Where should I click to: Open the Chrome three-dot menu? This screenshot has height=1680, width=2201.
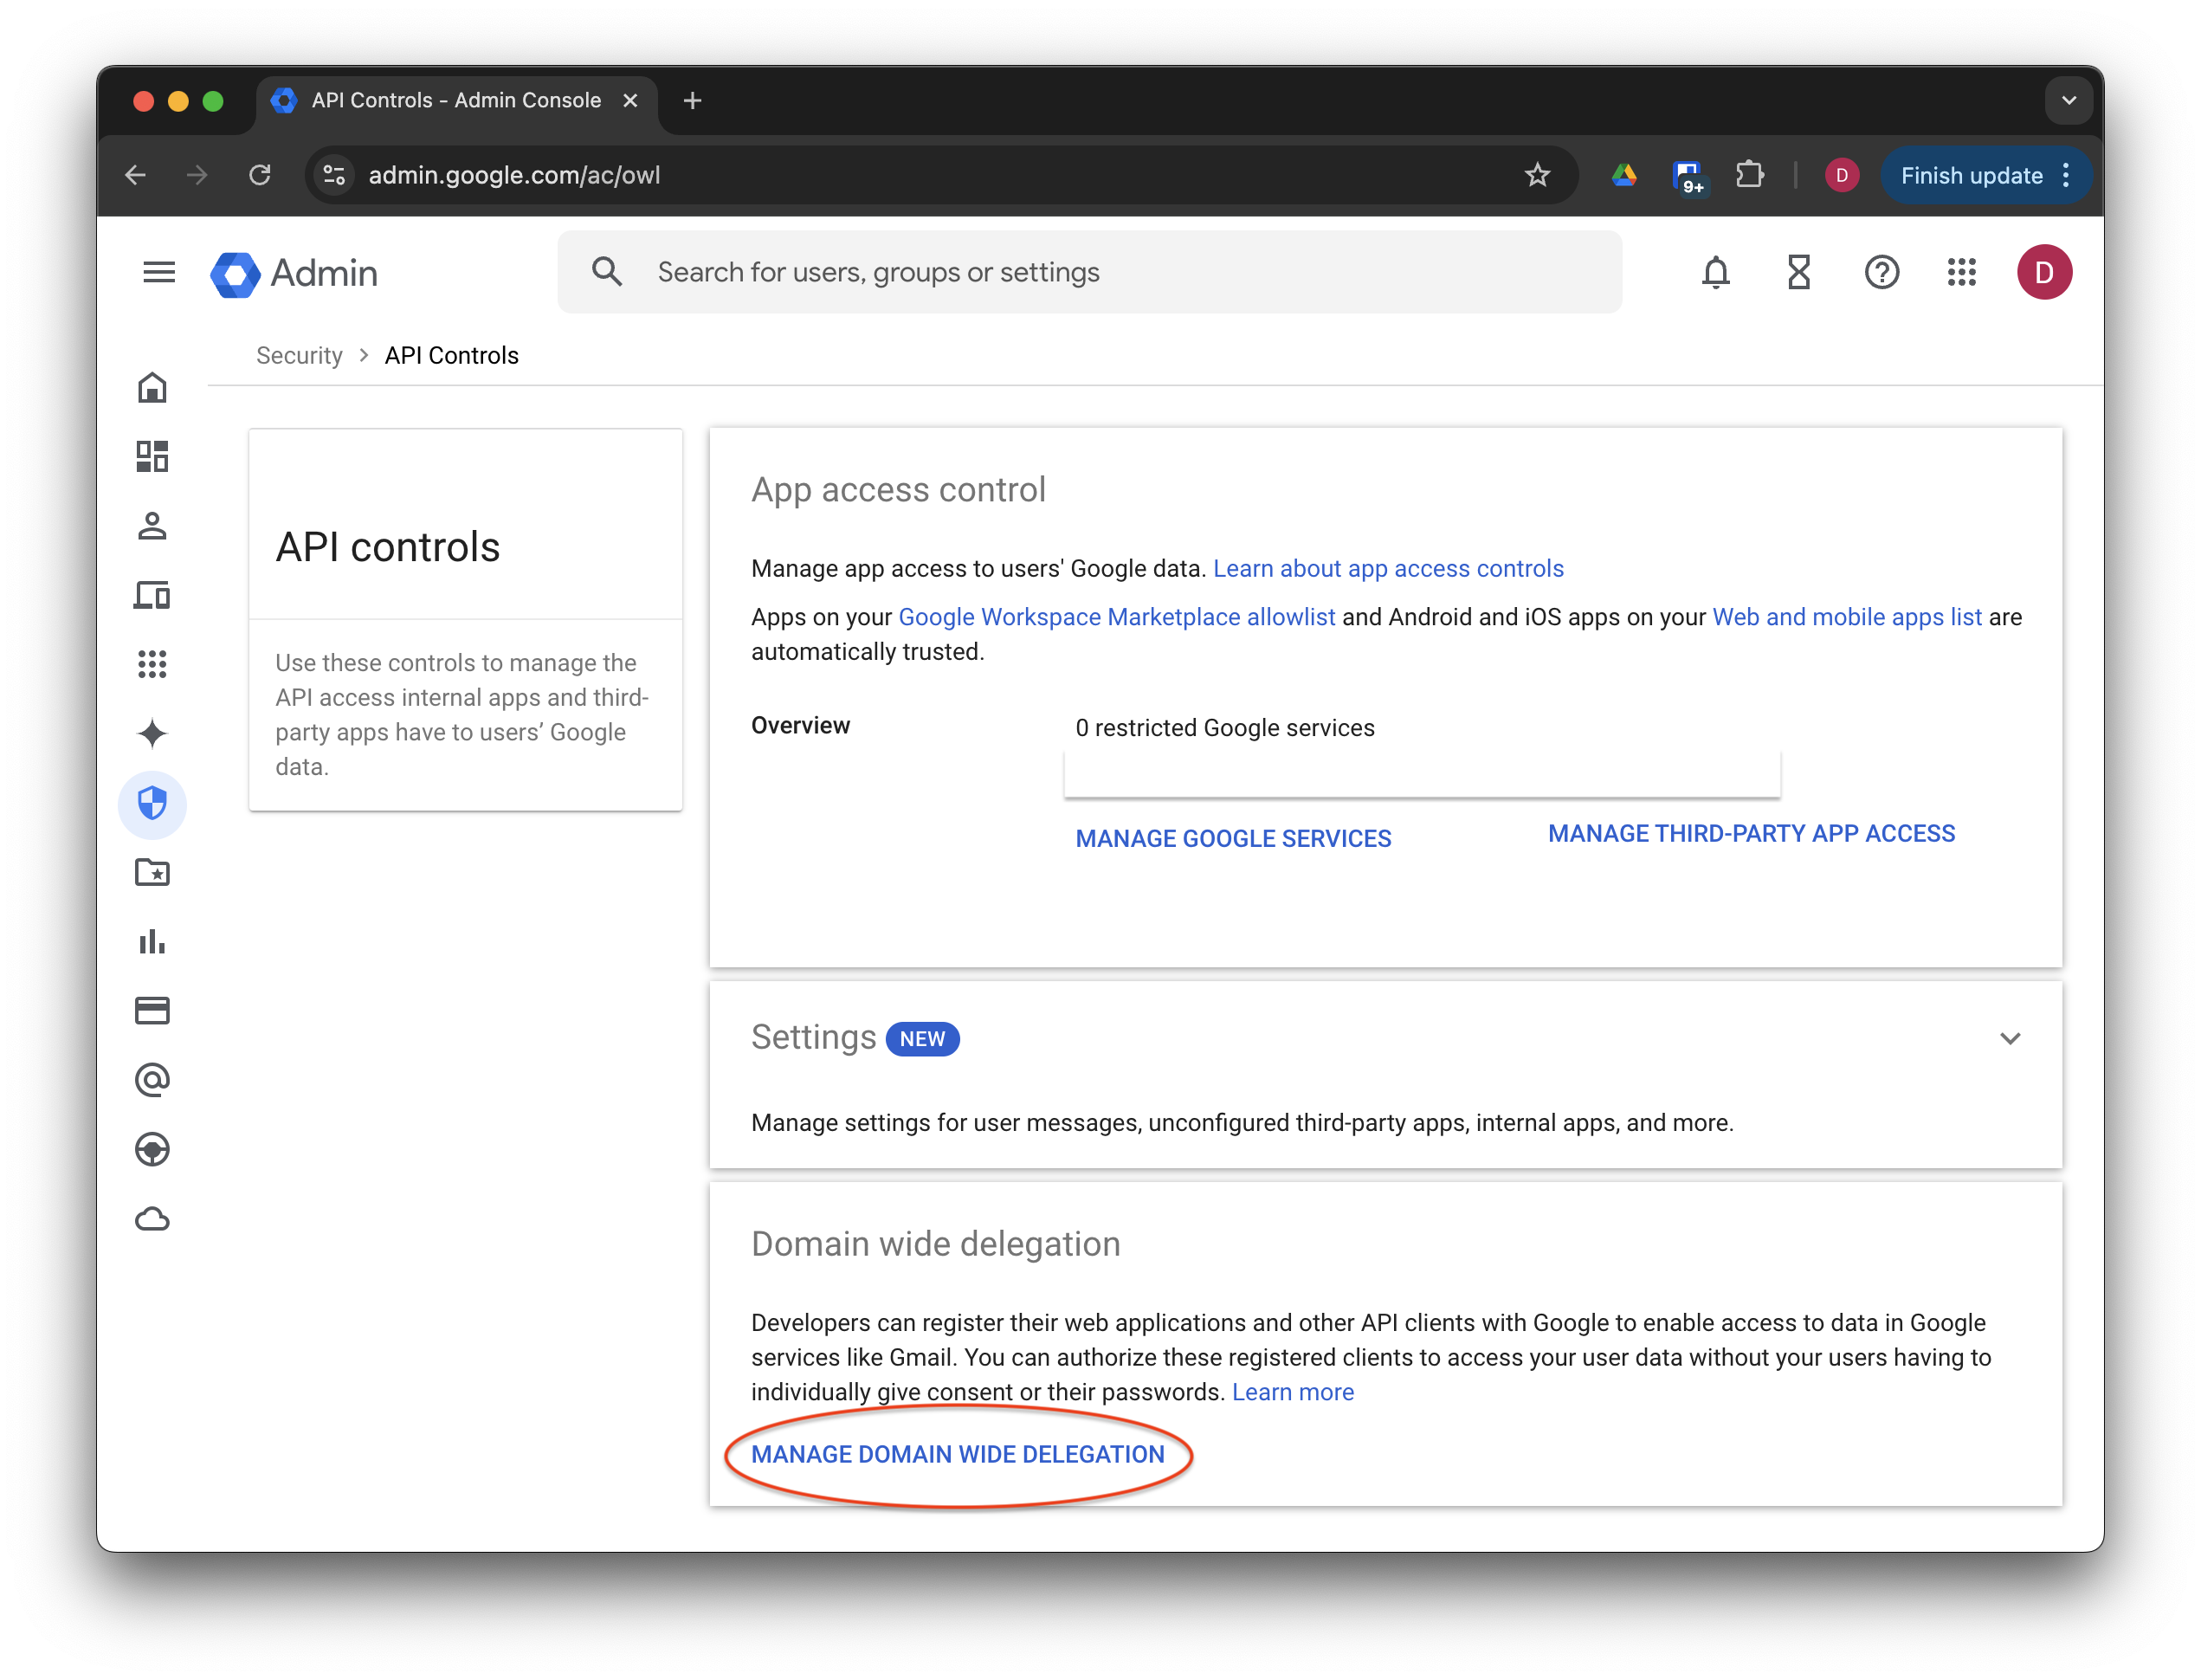[2066, 176]
